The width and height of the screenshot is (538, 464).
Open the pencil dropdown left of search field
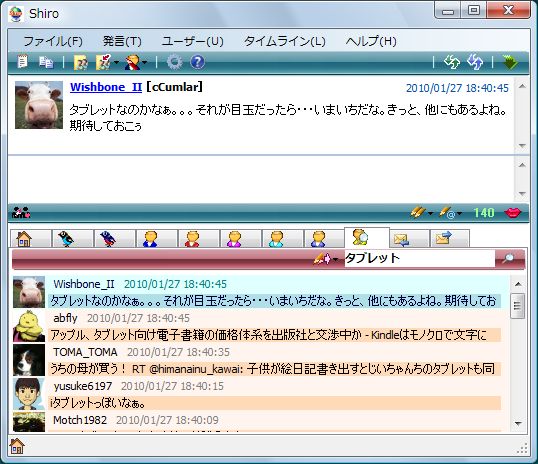(x=335, y=259)
